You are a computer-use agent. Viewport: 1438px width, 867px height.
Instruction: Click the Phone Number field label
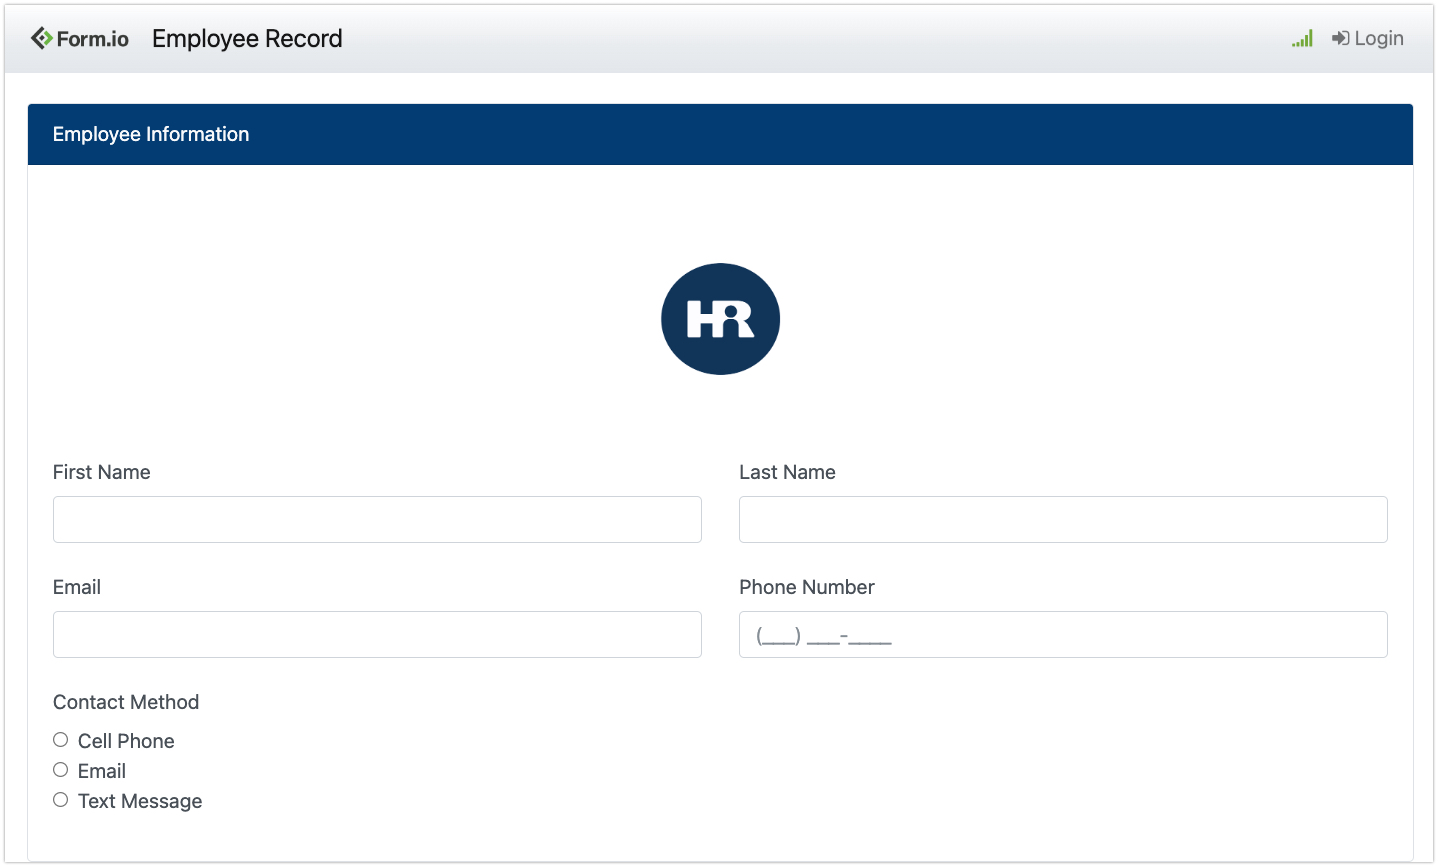[x=806, y=587]
